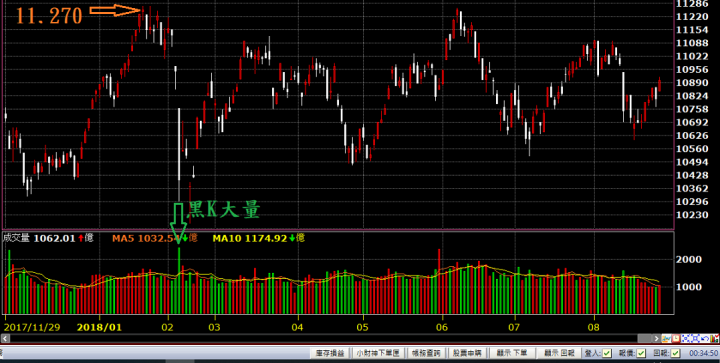Toggle the 登入 checkbox

click(x=607, y=353)
